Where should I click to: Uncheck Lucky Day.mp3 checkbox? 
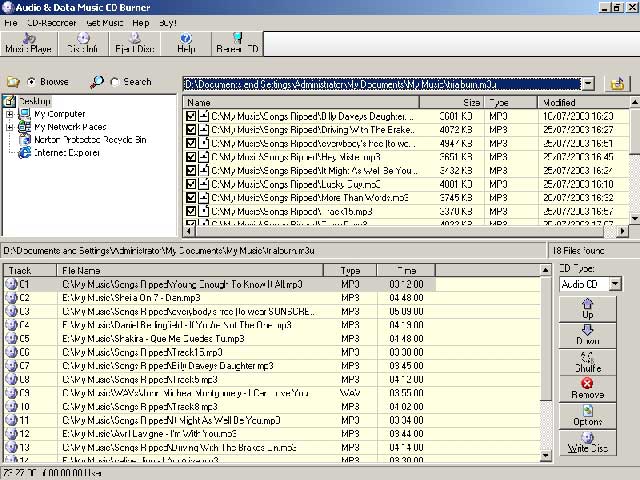191,184
